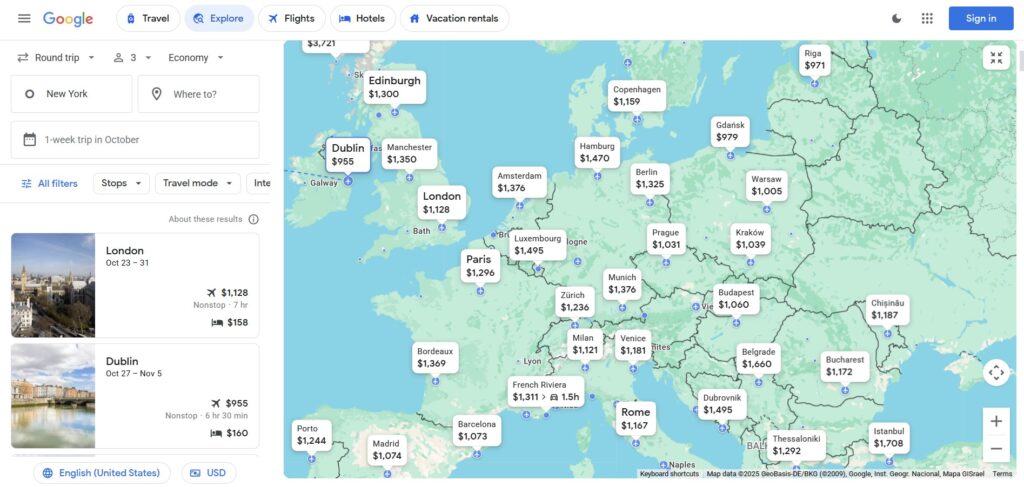Screen dimensions: 1024x487
Task: Open the Dublin photo thumbnail
Action: tap(53, 396)
